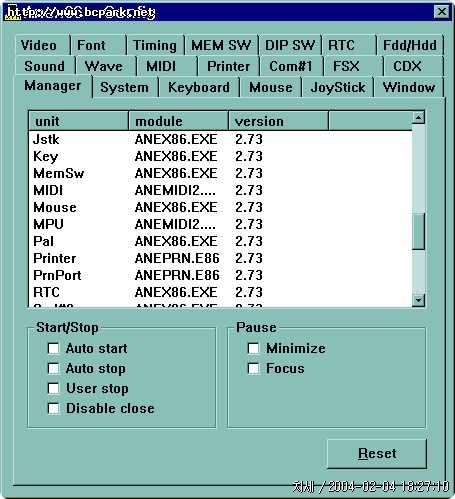
Task: Open the Video tab
Action: pos(42,45)
